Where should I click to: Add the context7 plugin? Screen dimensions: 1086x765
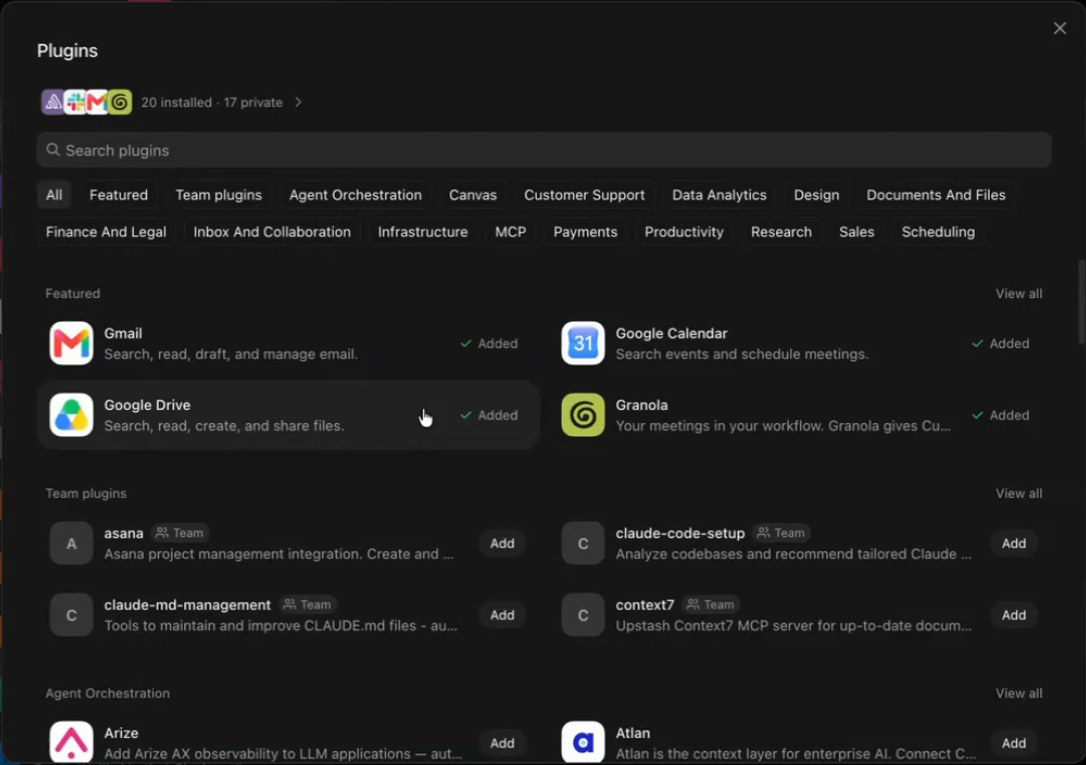click(1013, 615)
